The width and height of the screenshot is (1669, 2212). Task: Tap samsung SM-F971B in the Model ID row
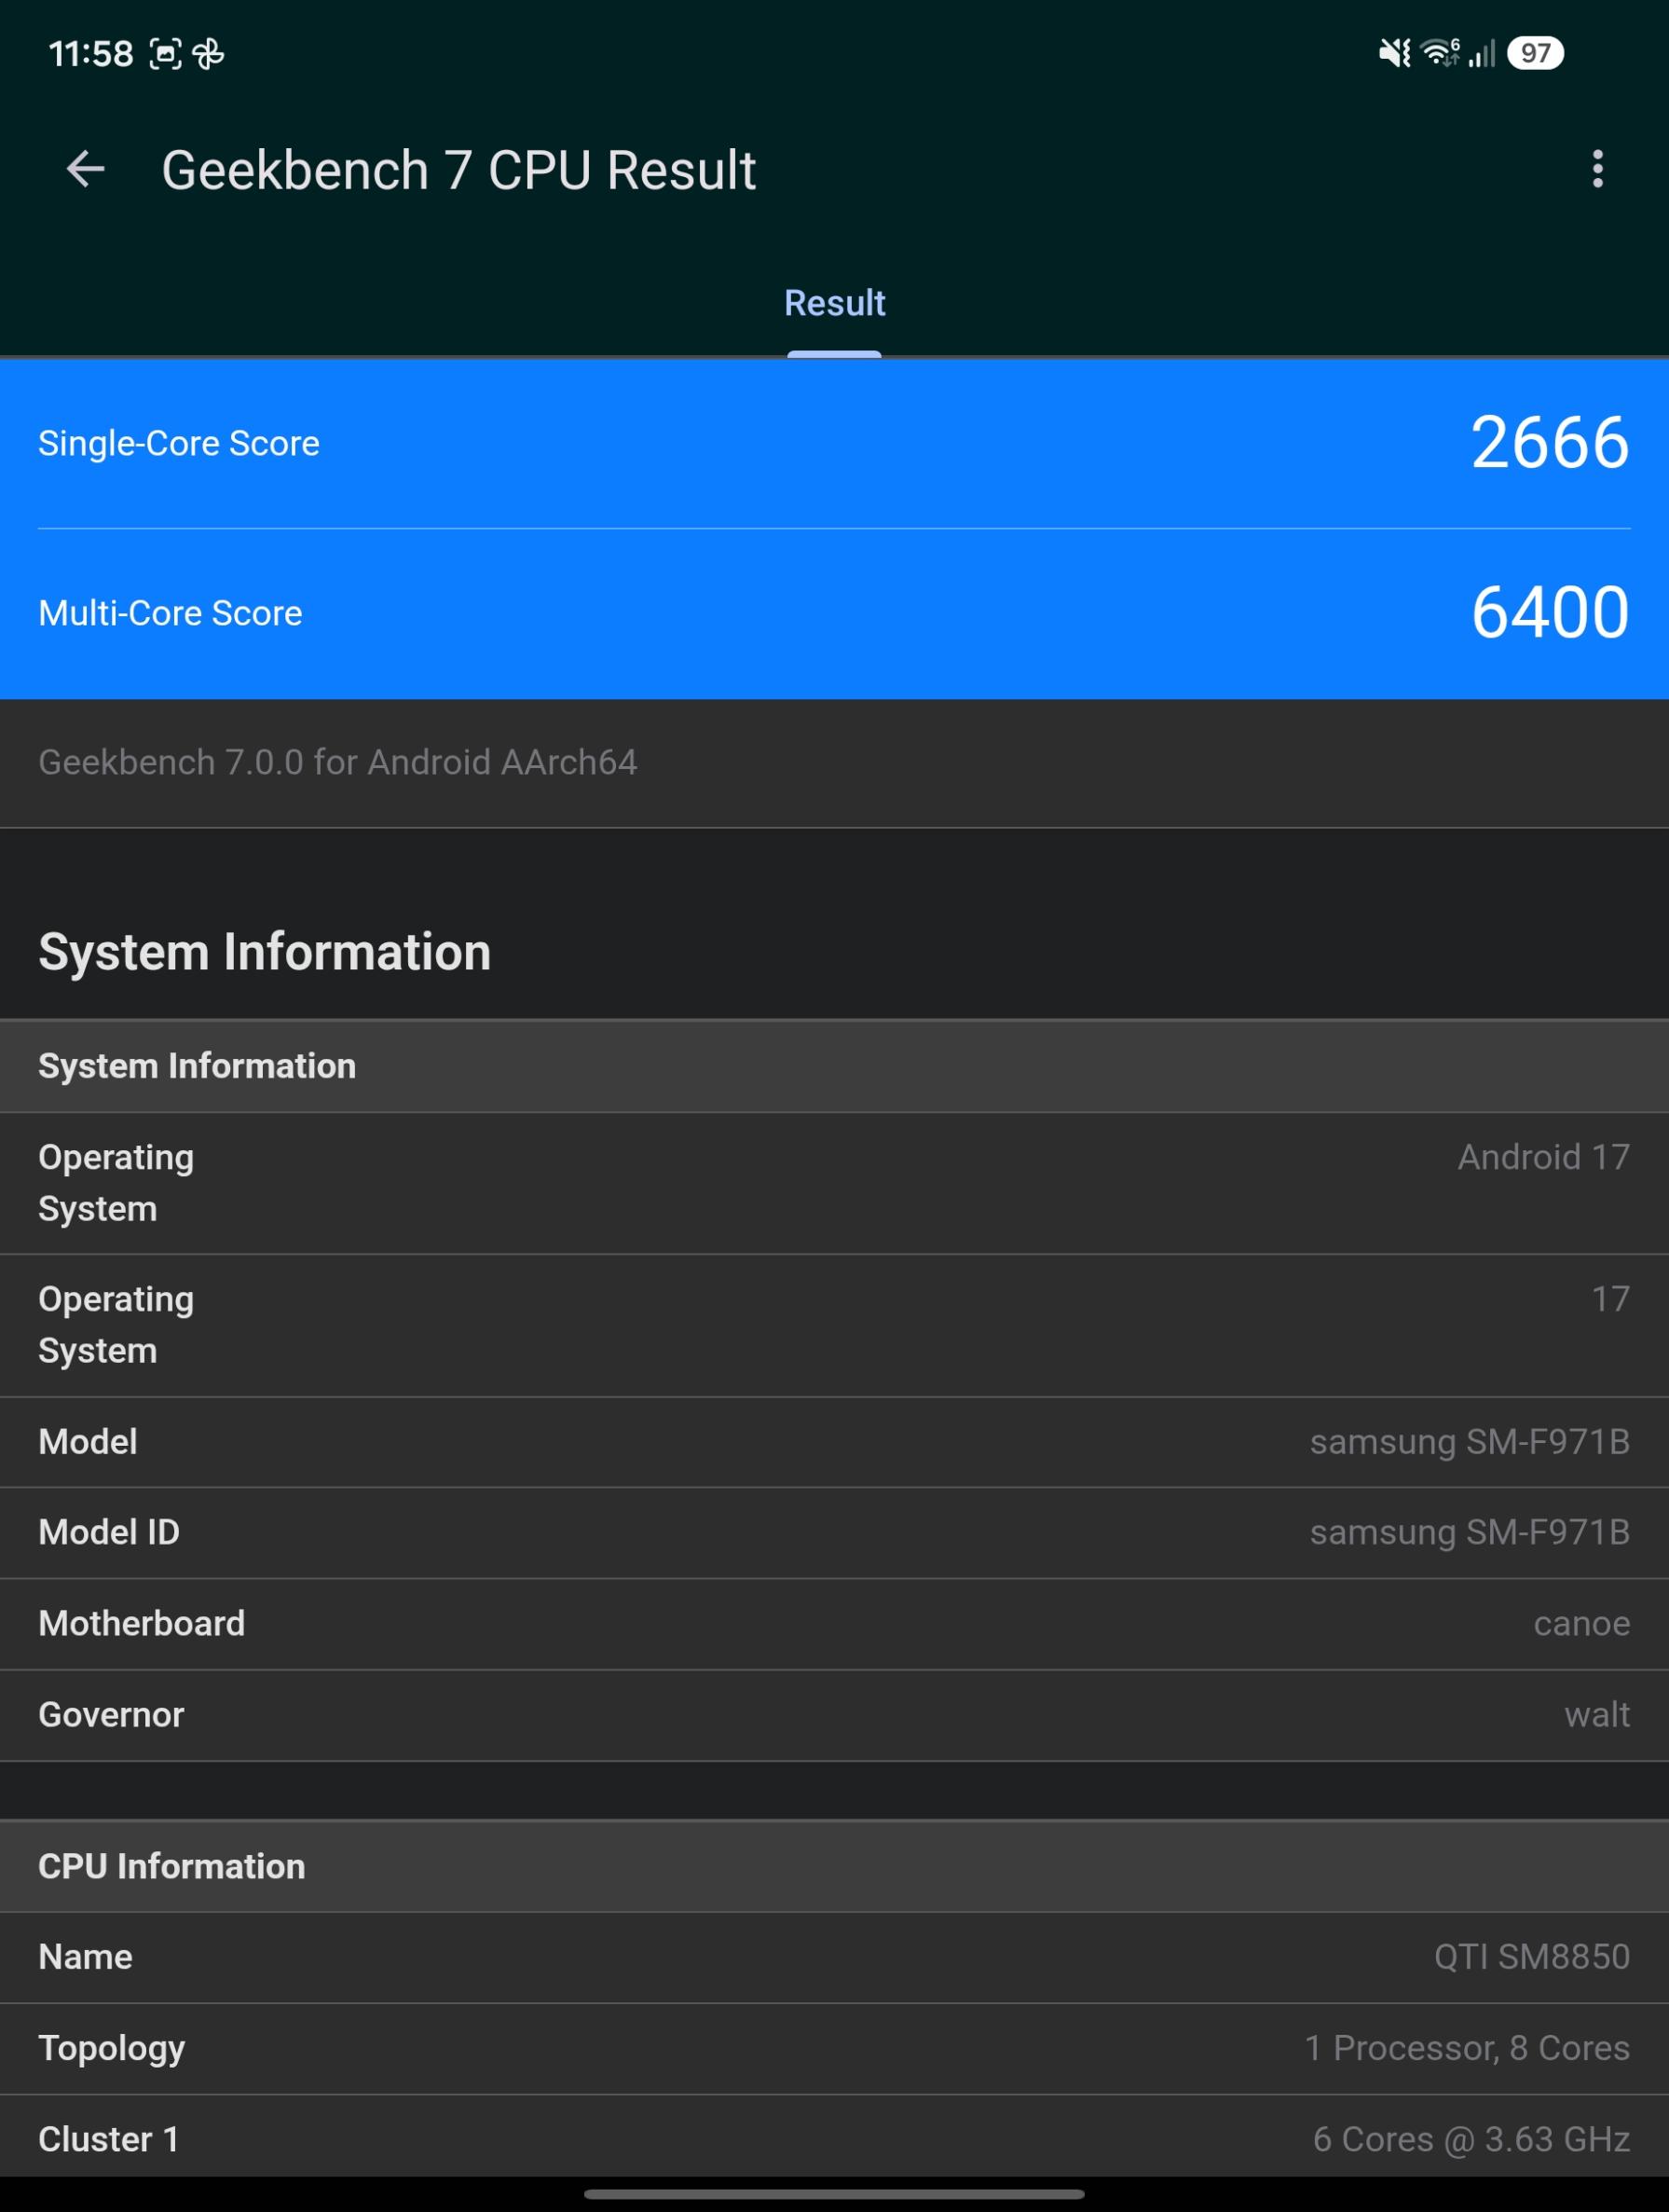(x=1470, y=1532)
